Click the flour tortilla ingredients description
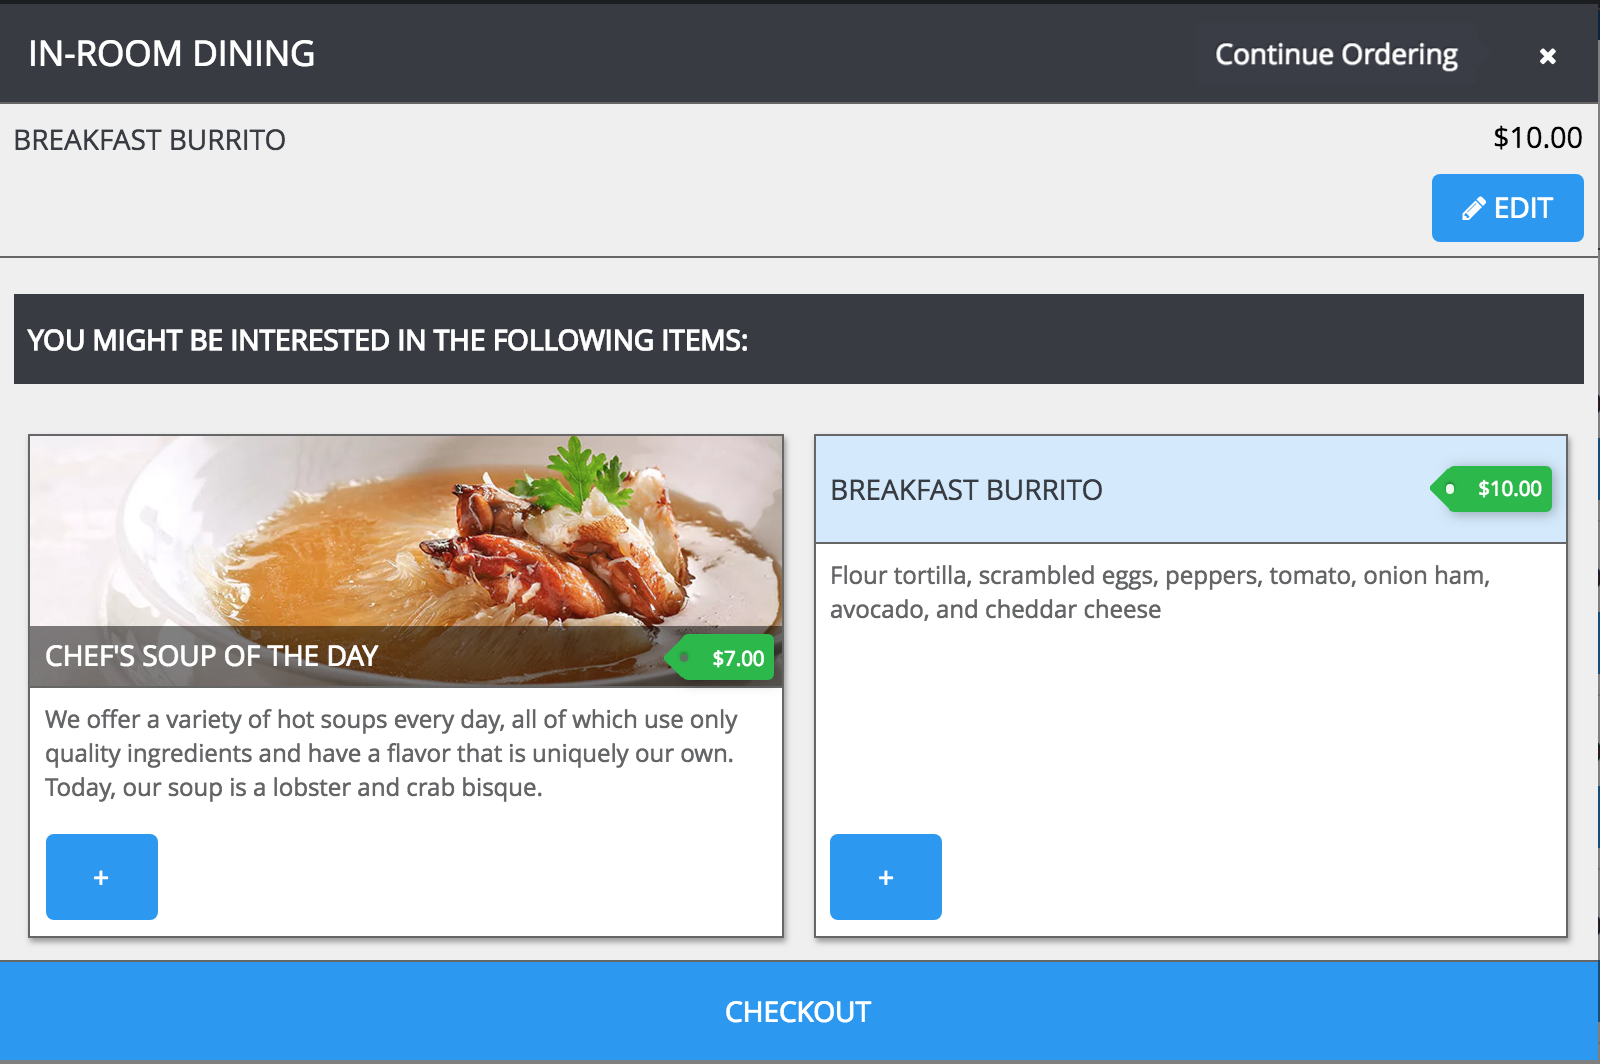The width and height of the screenshot is (1600, 1064). [x=1160, y=592]
